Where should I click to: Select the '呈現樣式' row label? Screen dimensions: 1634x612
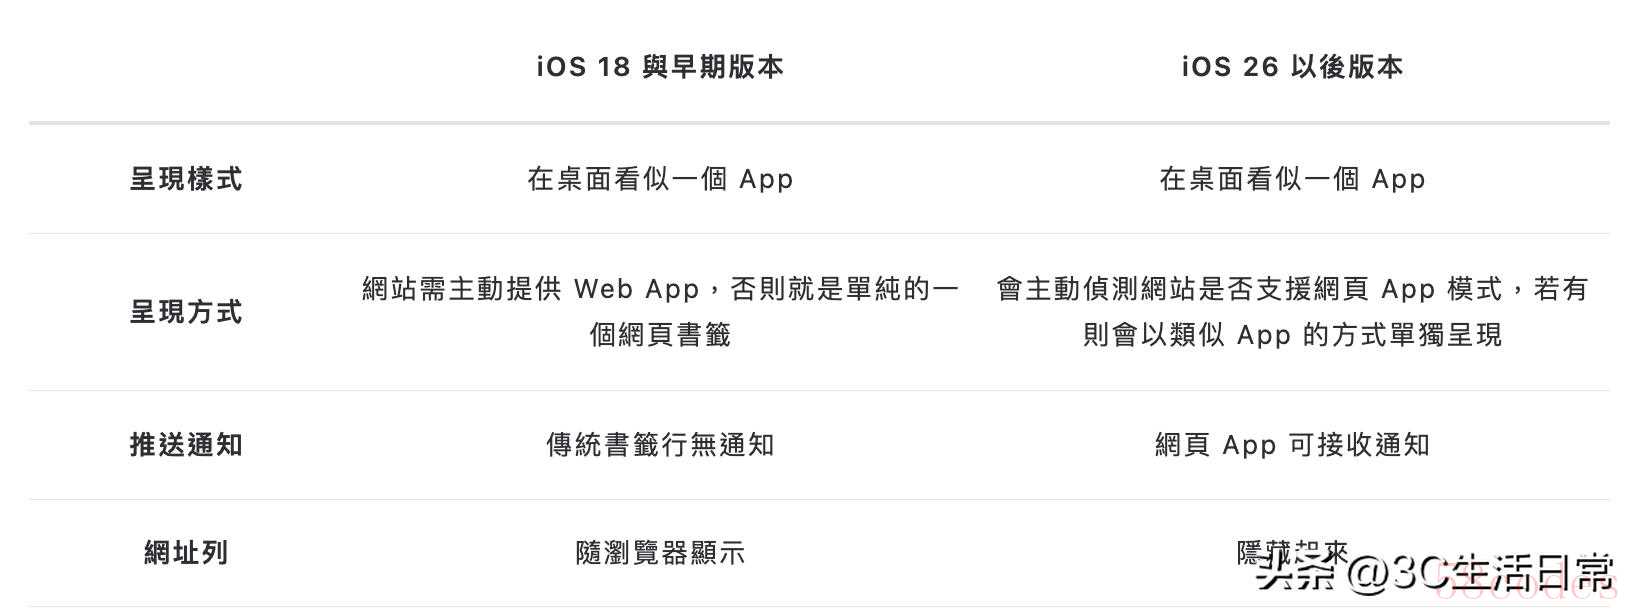click(x=186, y=180)
